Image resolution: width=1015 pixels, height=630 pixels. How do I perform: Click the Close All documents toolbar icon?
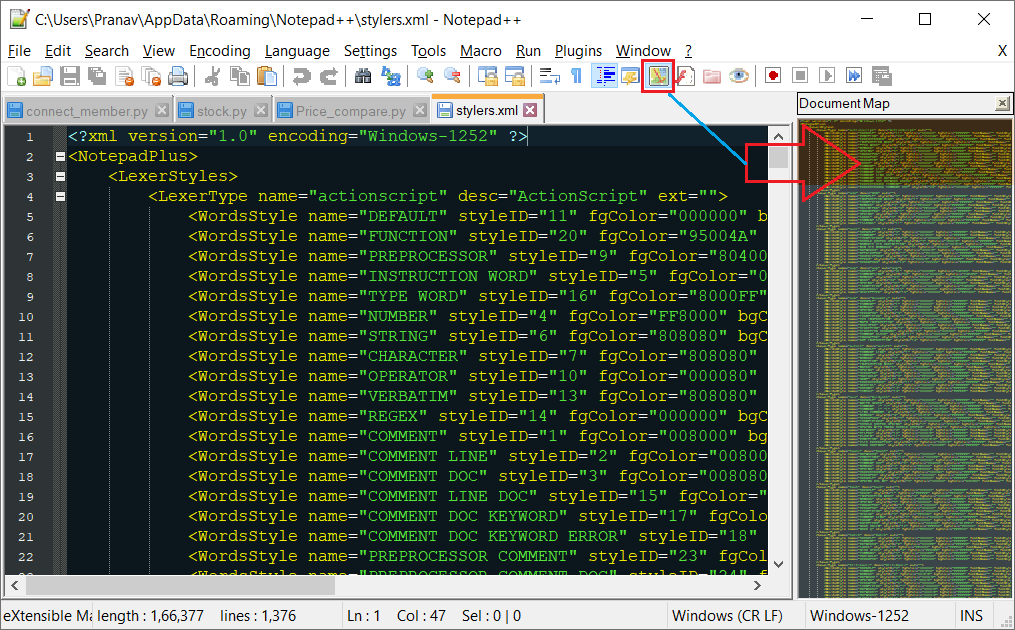pyautogui.click(x=151, y=76)
